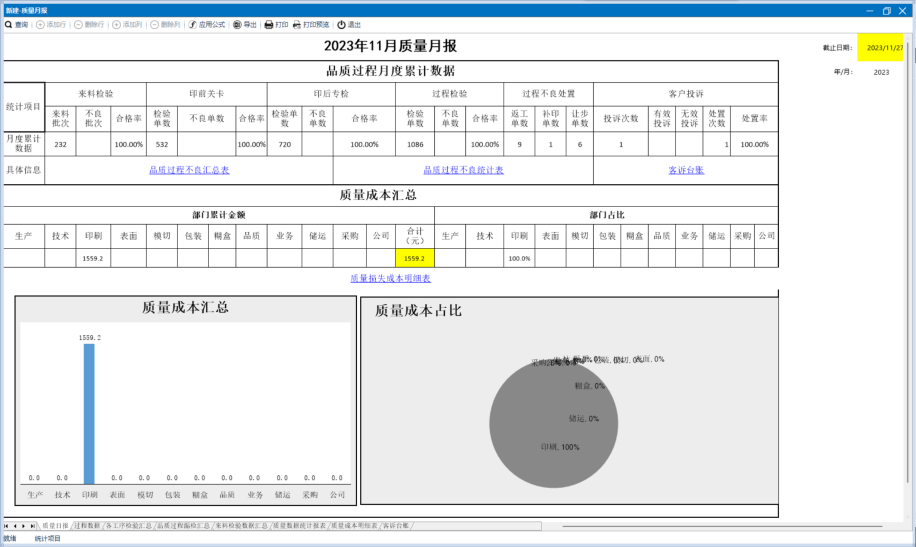Open the 品质过程不良统计表 link
This screenshot has height=547, width=916.
click(x=463, y=170)
